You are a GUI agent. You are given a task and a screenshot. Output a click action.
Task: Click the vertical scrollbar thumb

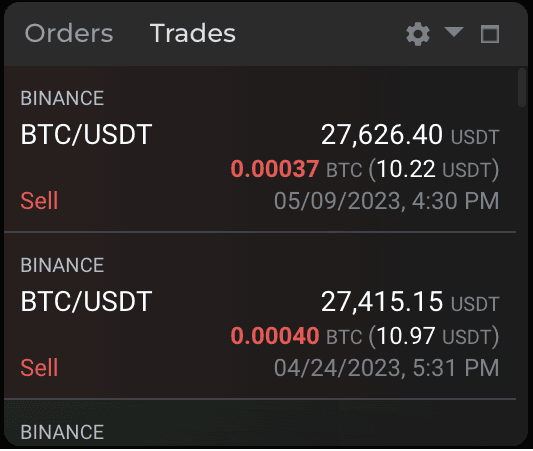click(x=522, y=88)
